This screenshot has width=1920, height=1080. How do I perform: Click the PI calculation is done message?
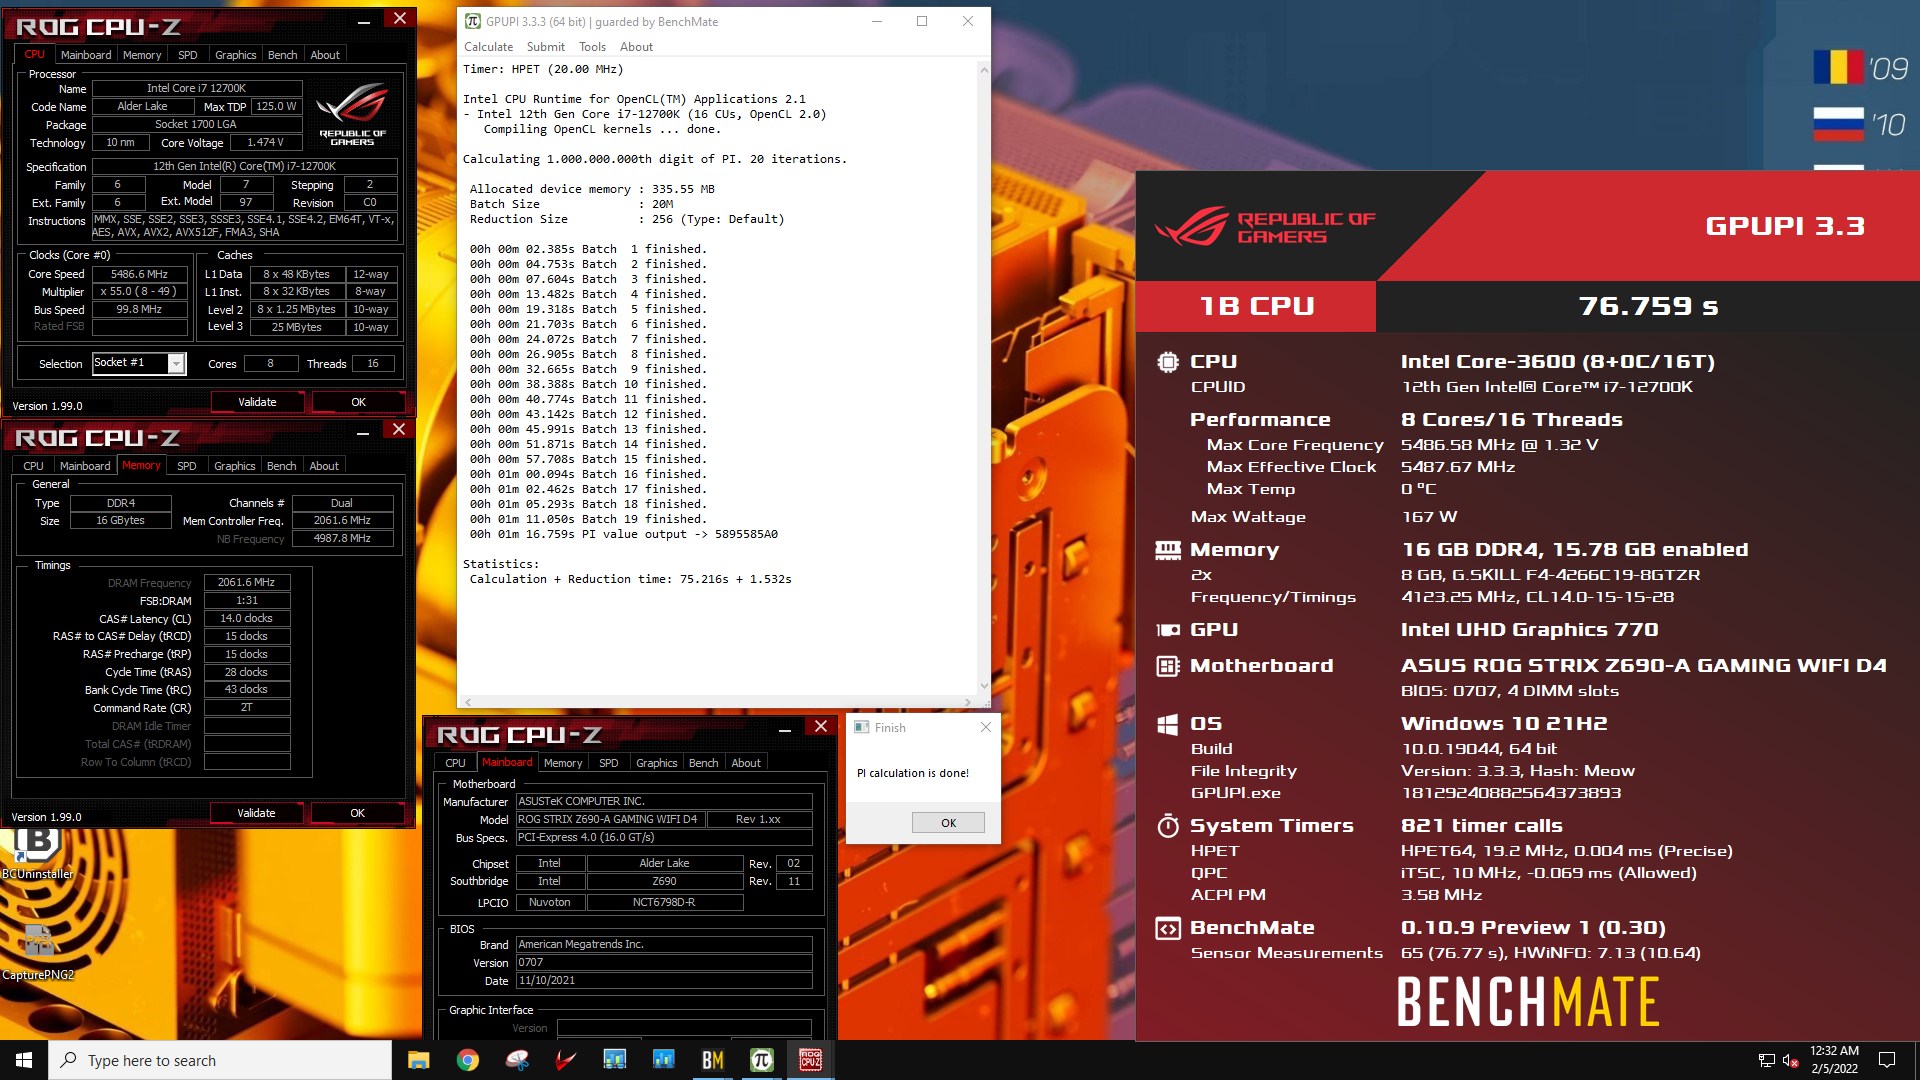coord(913,773)
